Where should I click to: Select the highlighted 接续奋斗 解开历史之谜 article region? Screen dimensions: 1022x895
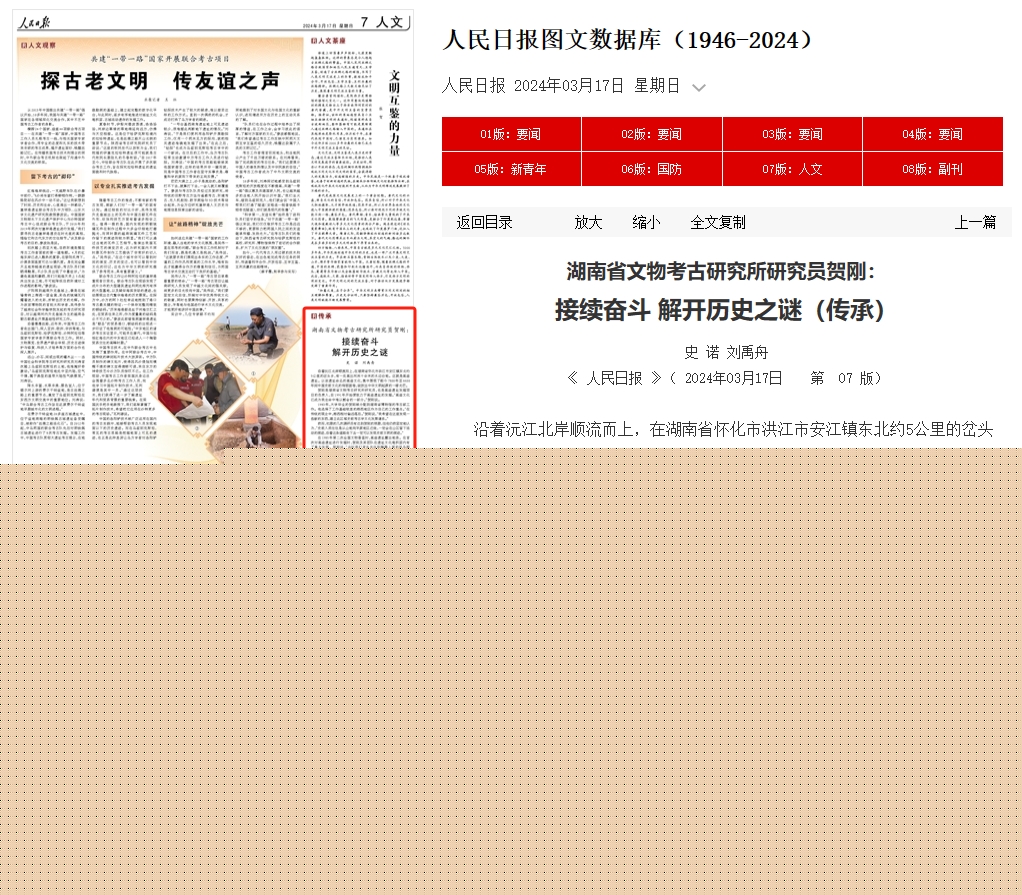(359, 378)
